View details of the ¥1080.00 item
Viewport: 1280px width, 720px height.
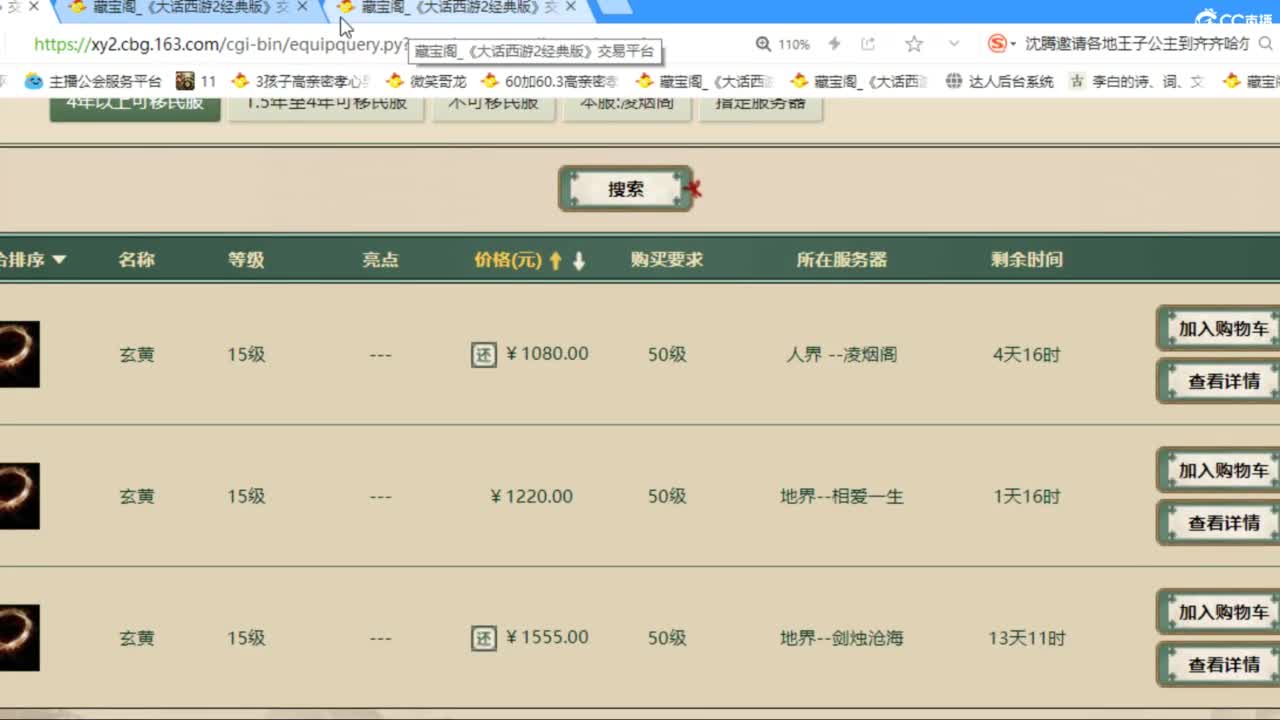tap(1220, 381)
